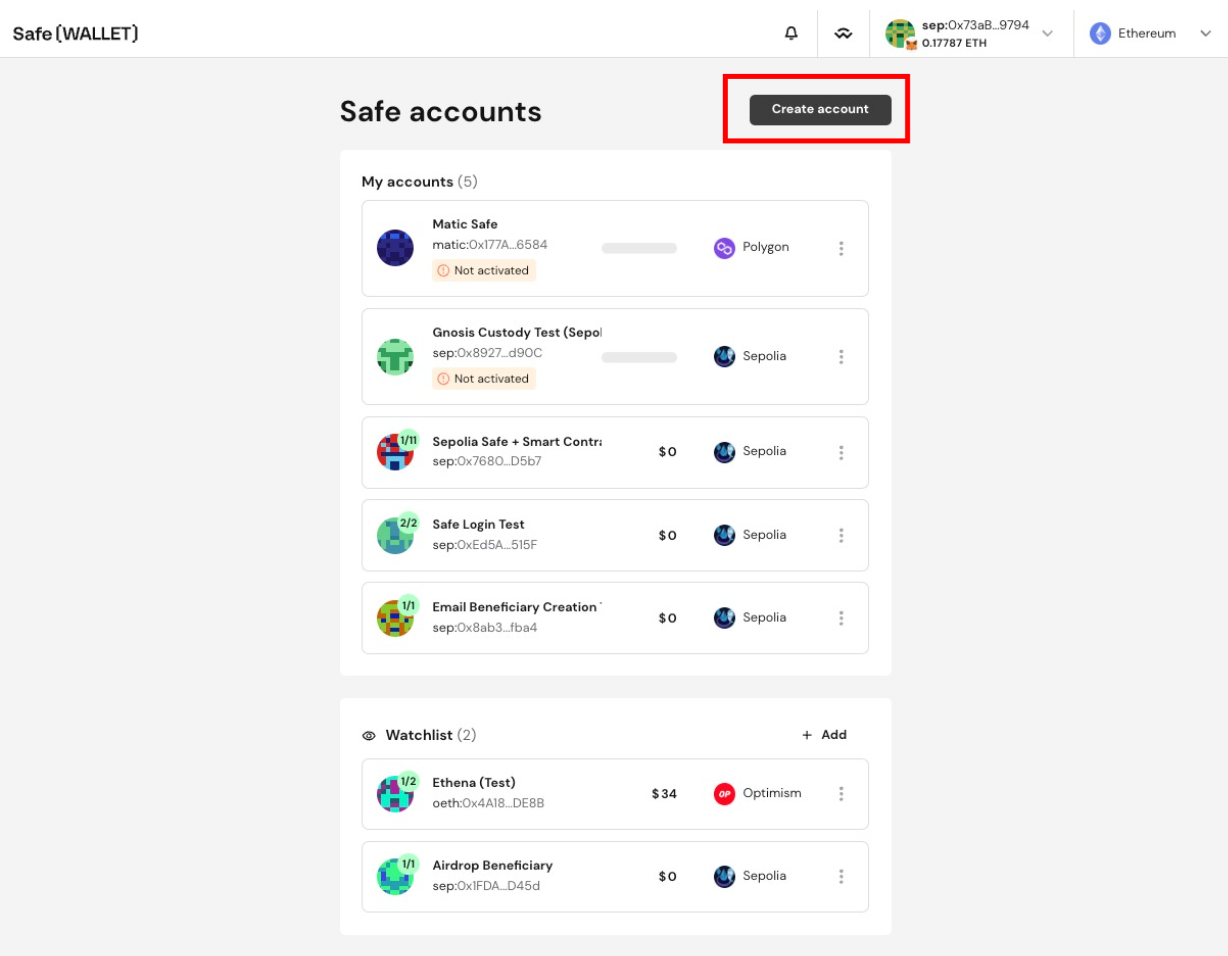Open Email Beneficiary Creation options menu
Viewport: 1228px width, 956px height.
841,618
